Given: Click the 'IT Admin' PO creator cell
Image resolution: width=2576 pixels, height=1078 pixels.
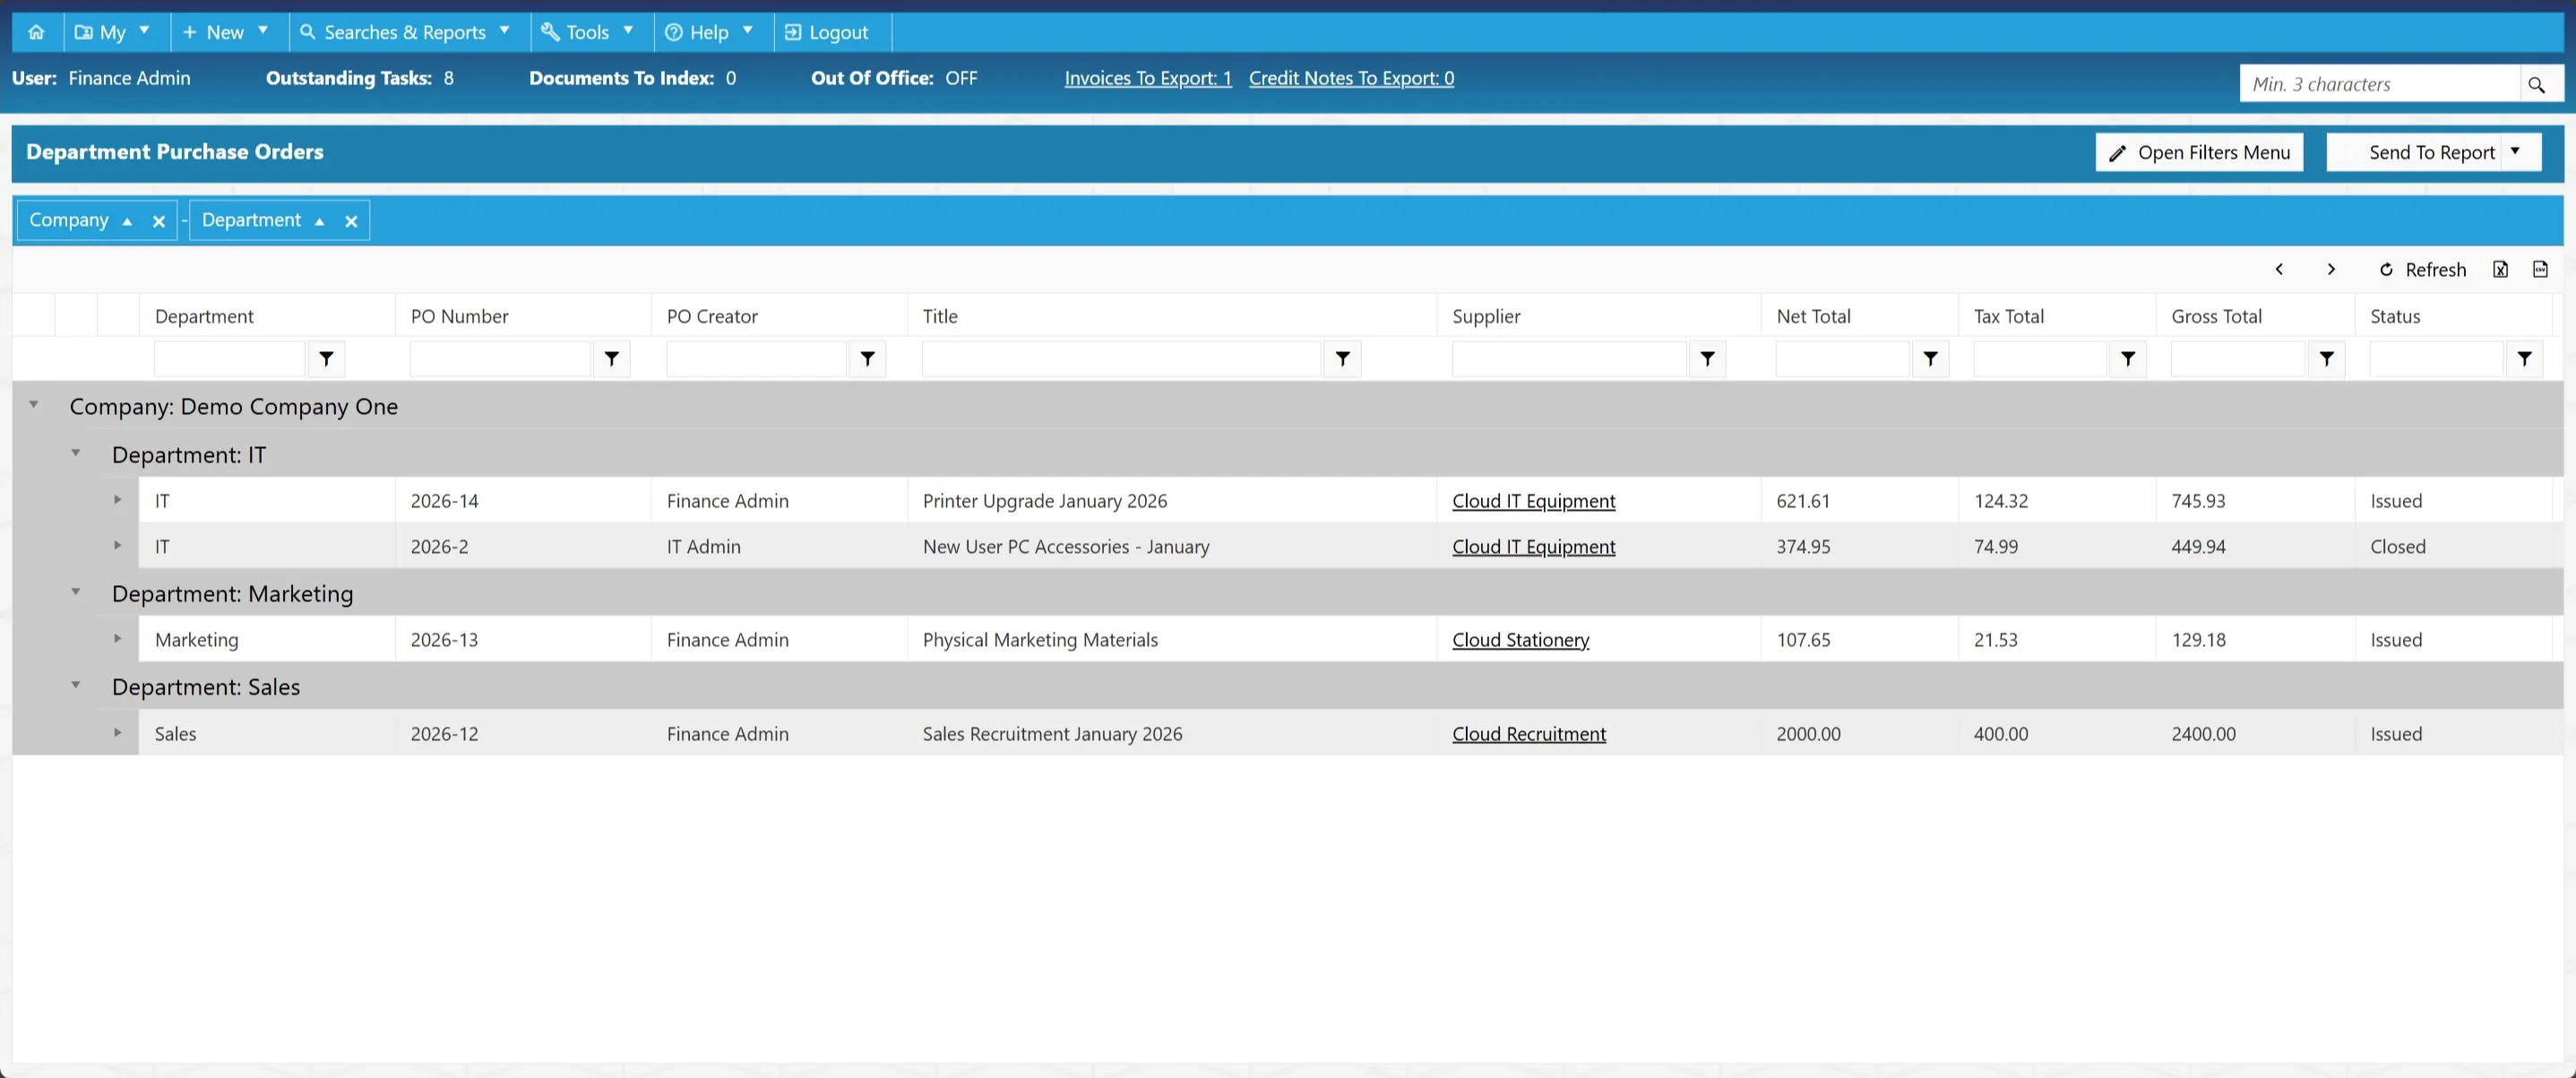Looking at the screenshot, I should (x=779, y=546).
